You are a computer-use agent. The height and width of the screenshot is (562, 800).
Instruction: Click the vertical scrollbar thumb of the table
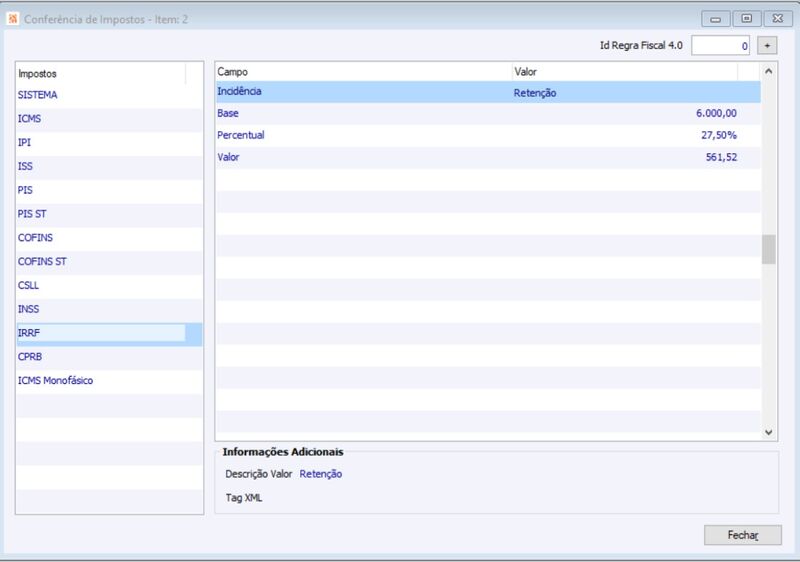769,249
